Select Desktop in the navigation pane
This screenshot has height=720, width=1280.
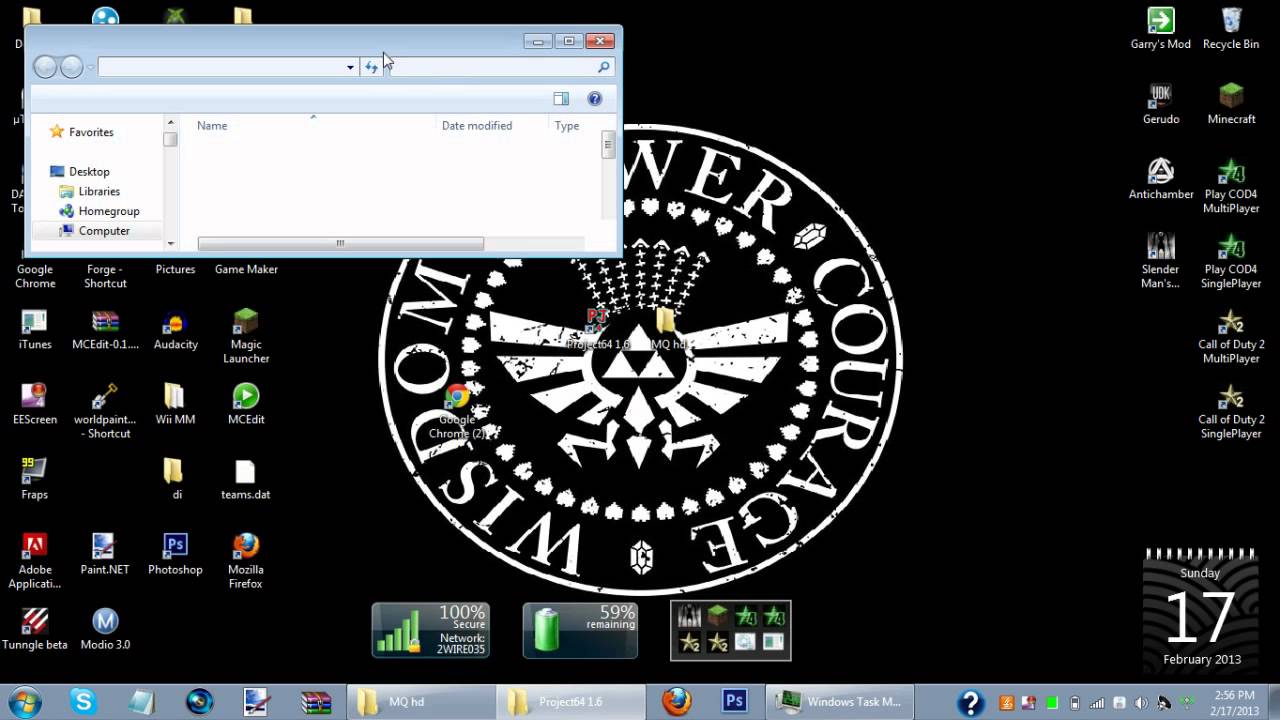tap(89, 172)
